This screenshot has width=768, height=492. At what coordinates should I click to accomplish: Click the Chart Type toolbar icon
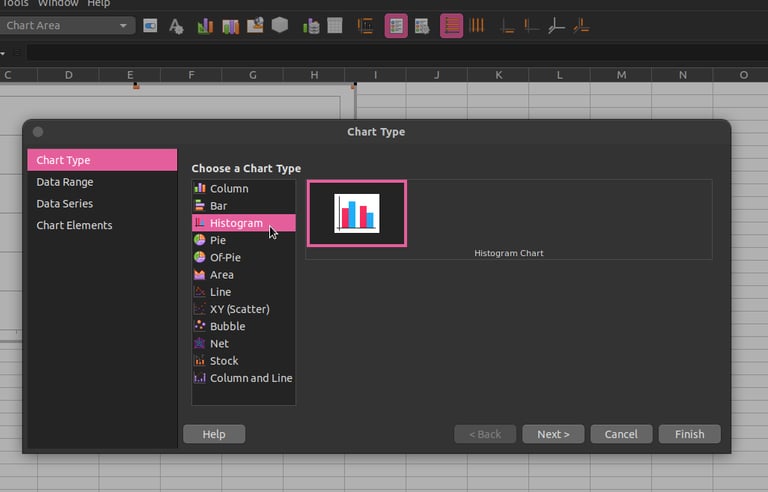[205, 25]
